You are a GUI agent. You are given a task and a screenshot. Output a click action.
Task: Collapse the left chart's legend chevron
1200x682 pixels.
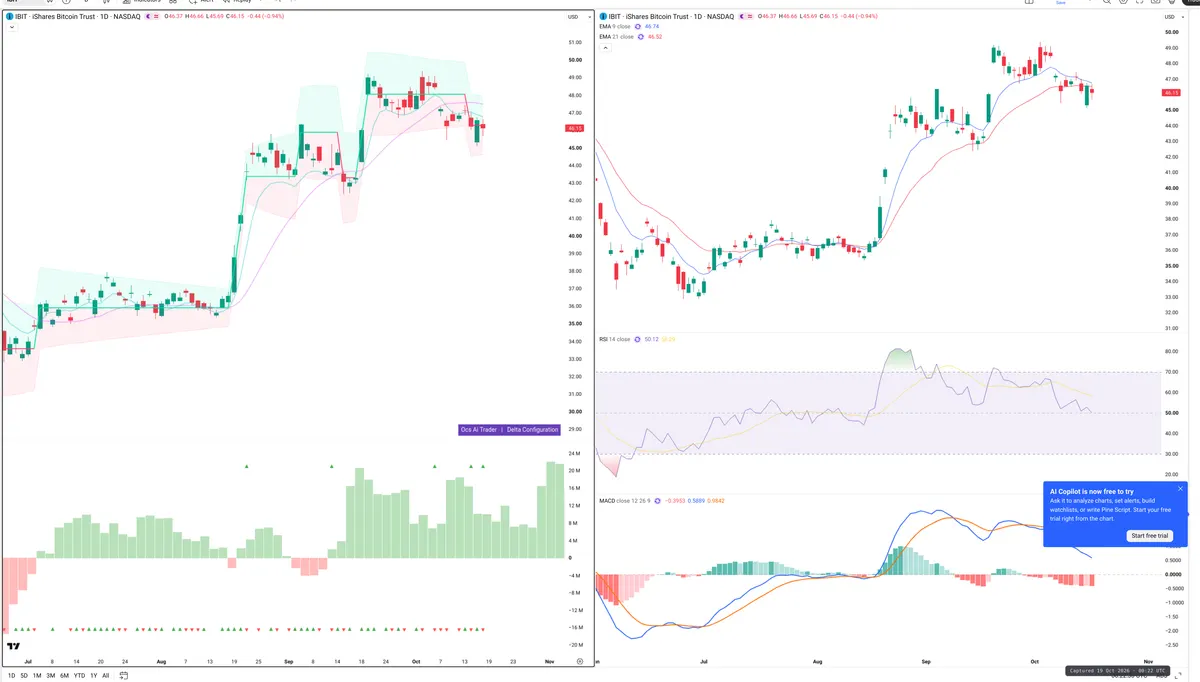pos(11,28)
